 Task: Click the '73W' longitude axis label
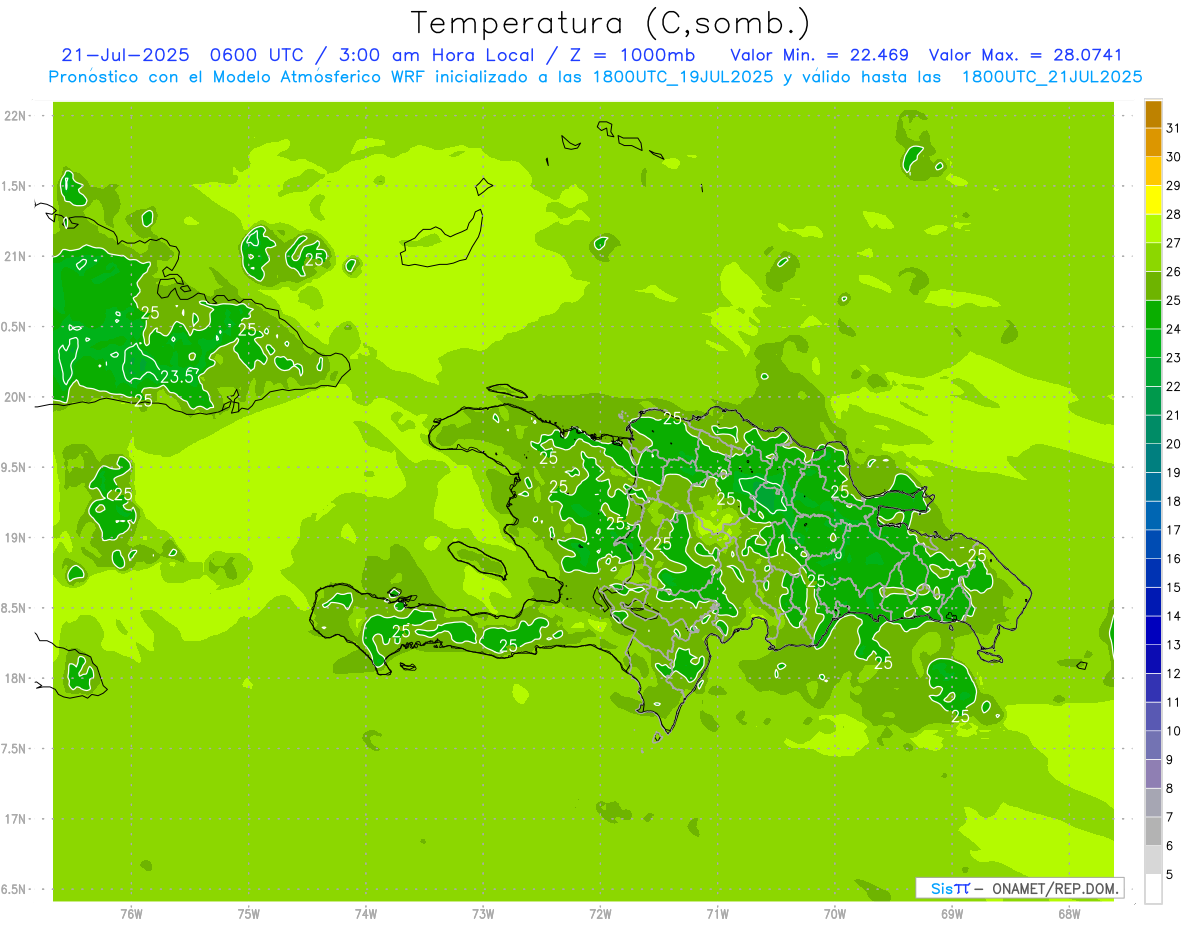point(483,914)
